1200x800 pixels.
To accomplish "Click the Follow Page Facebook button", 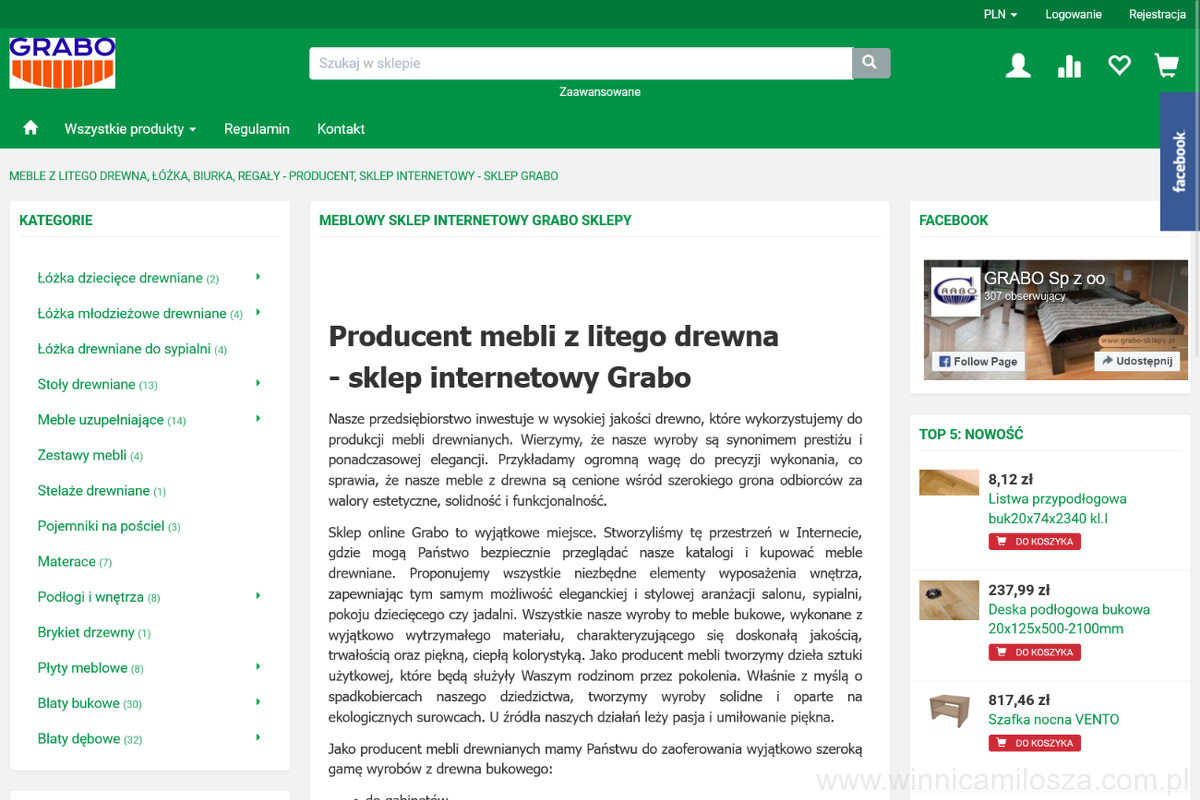I will pyautogui.click(x=977, y=361).
